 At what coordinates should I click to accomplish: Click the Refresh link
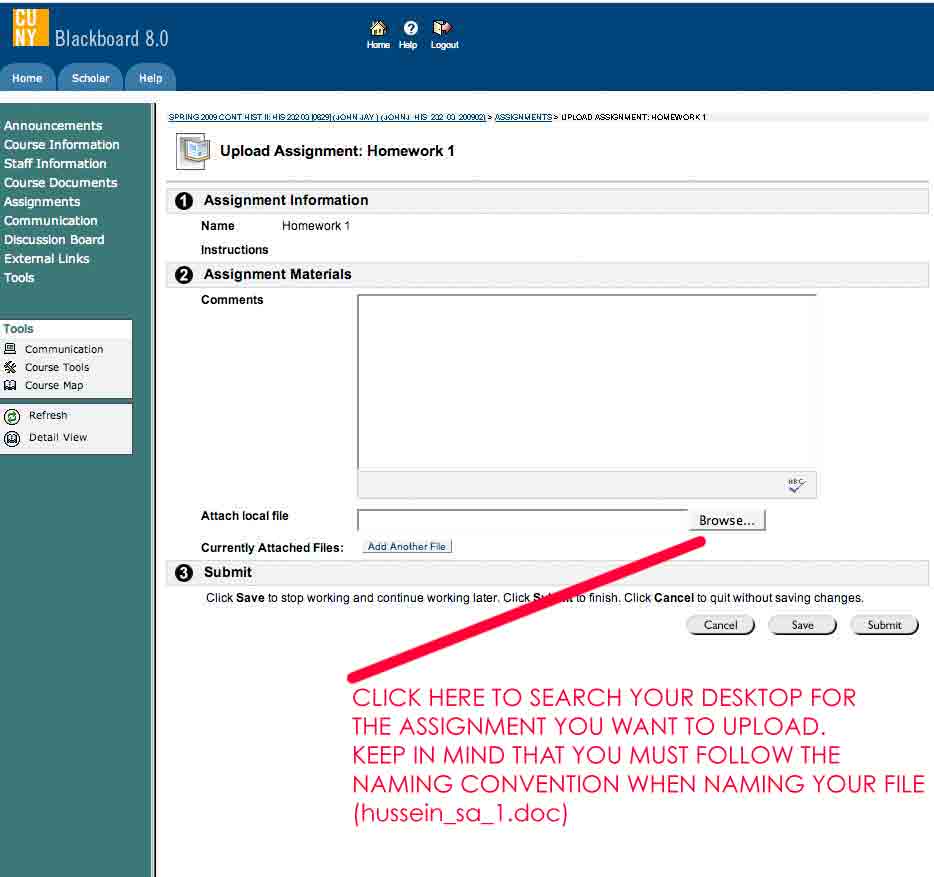click(48, 415)
